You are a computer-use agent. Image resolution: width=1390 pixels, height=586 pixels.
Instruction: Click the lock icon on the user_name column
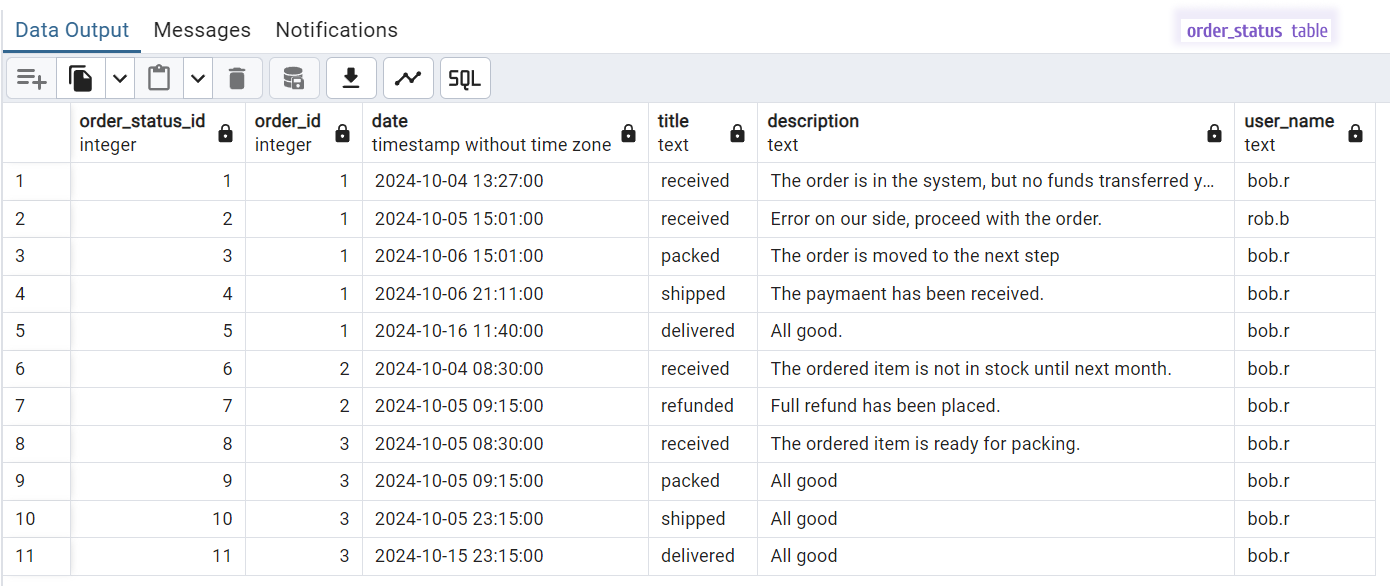pos(1355,132)
